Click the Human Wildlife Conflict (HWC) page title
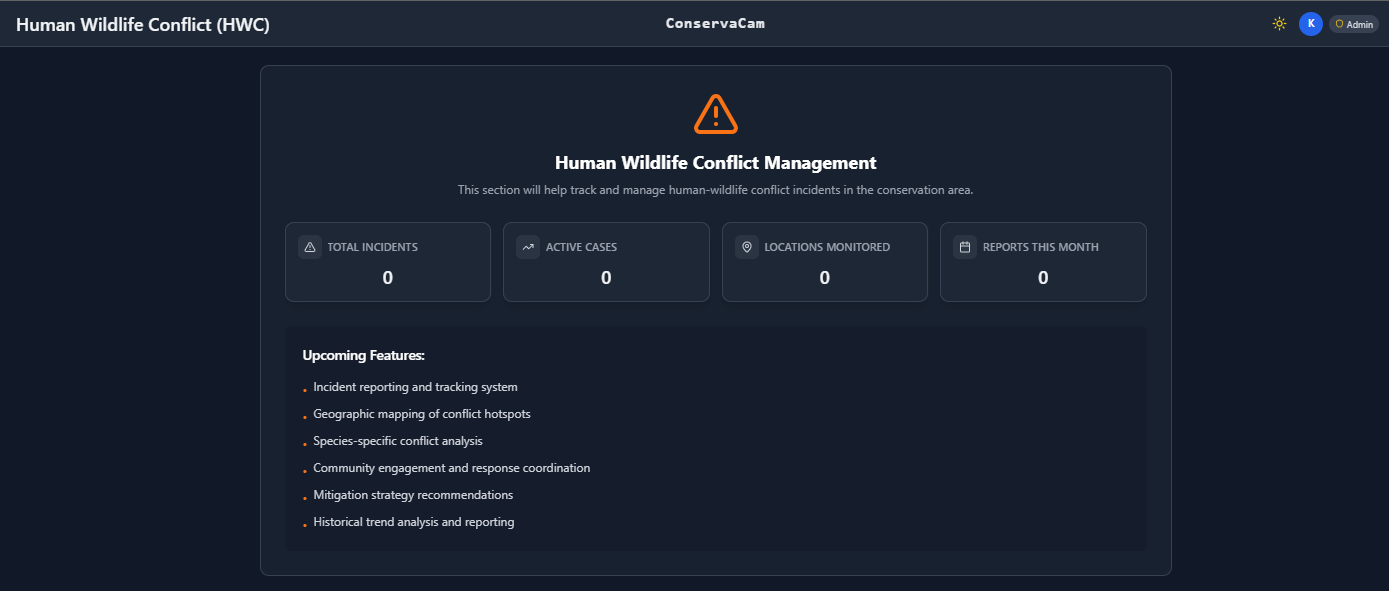Image resolution: width=1389 pixels, height=591 pixels. [143, 25]
